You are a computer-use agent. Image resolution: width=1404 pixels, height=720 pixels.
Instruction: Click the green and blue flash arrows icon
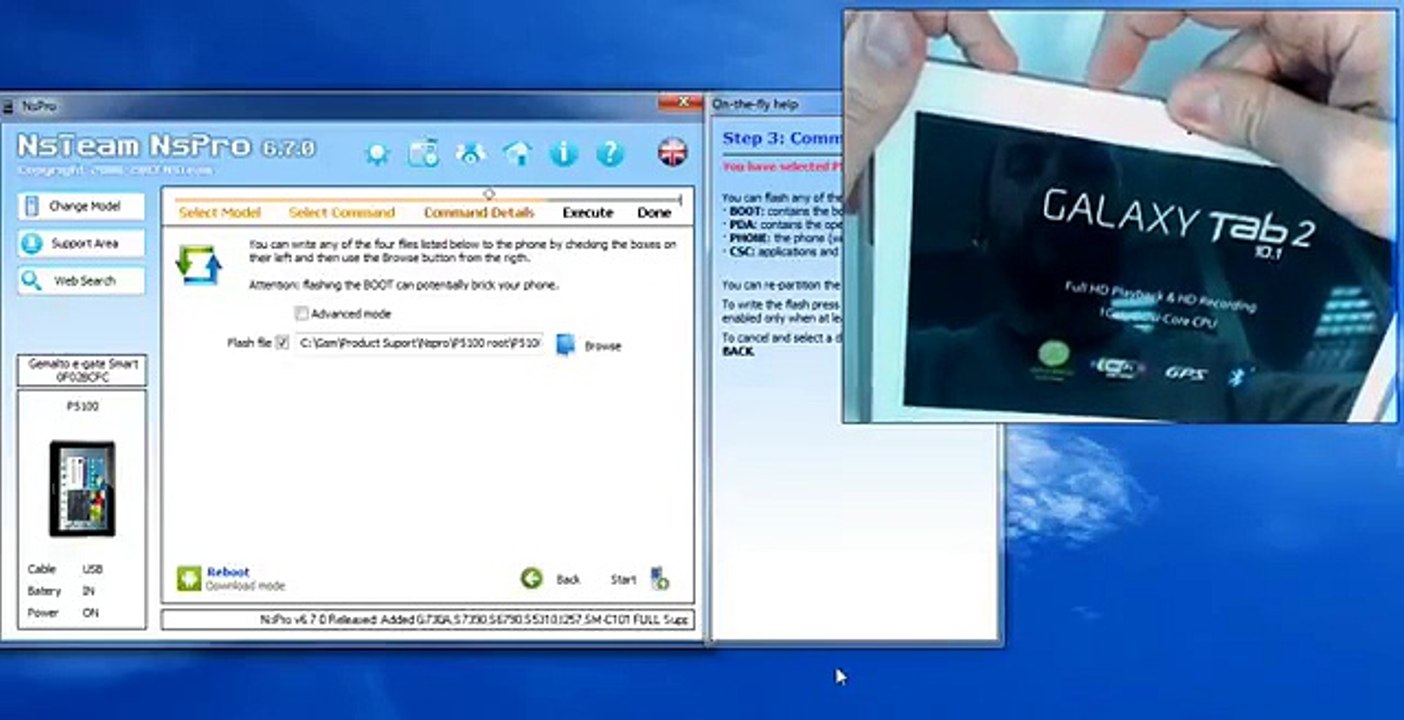tap(197, 265)
